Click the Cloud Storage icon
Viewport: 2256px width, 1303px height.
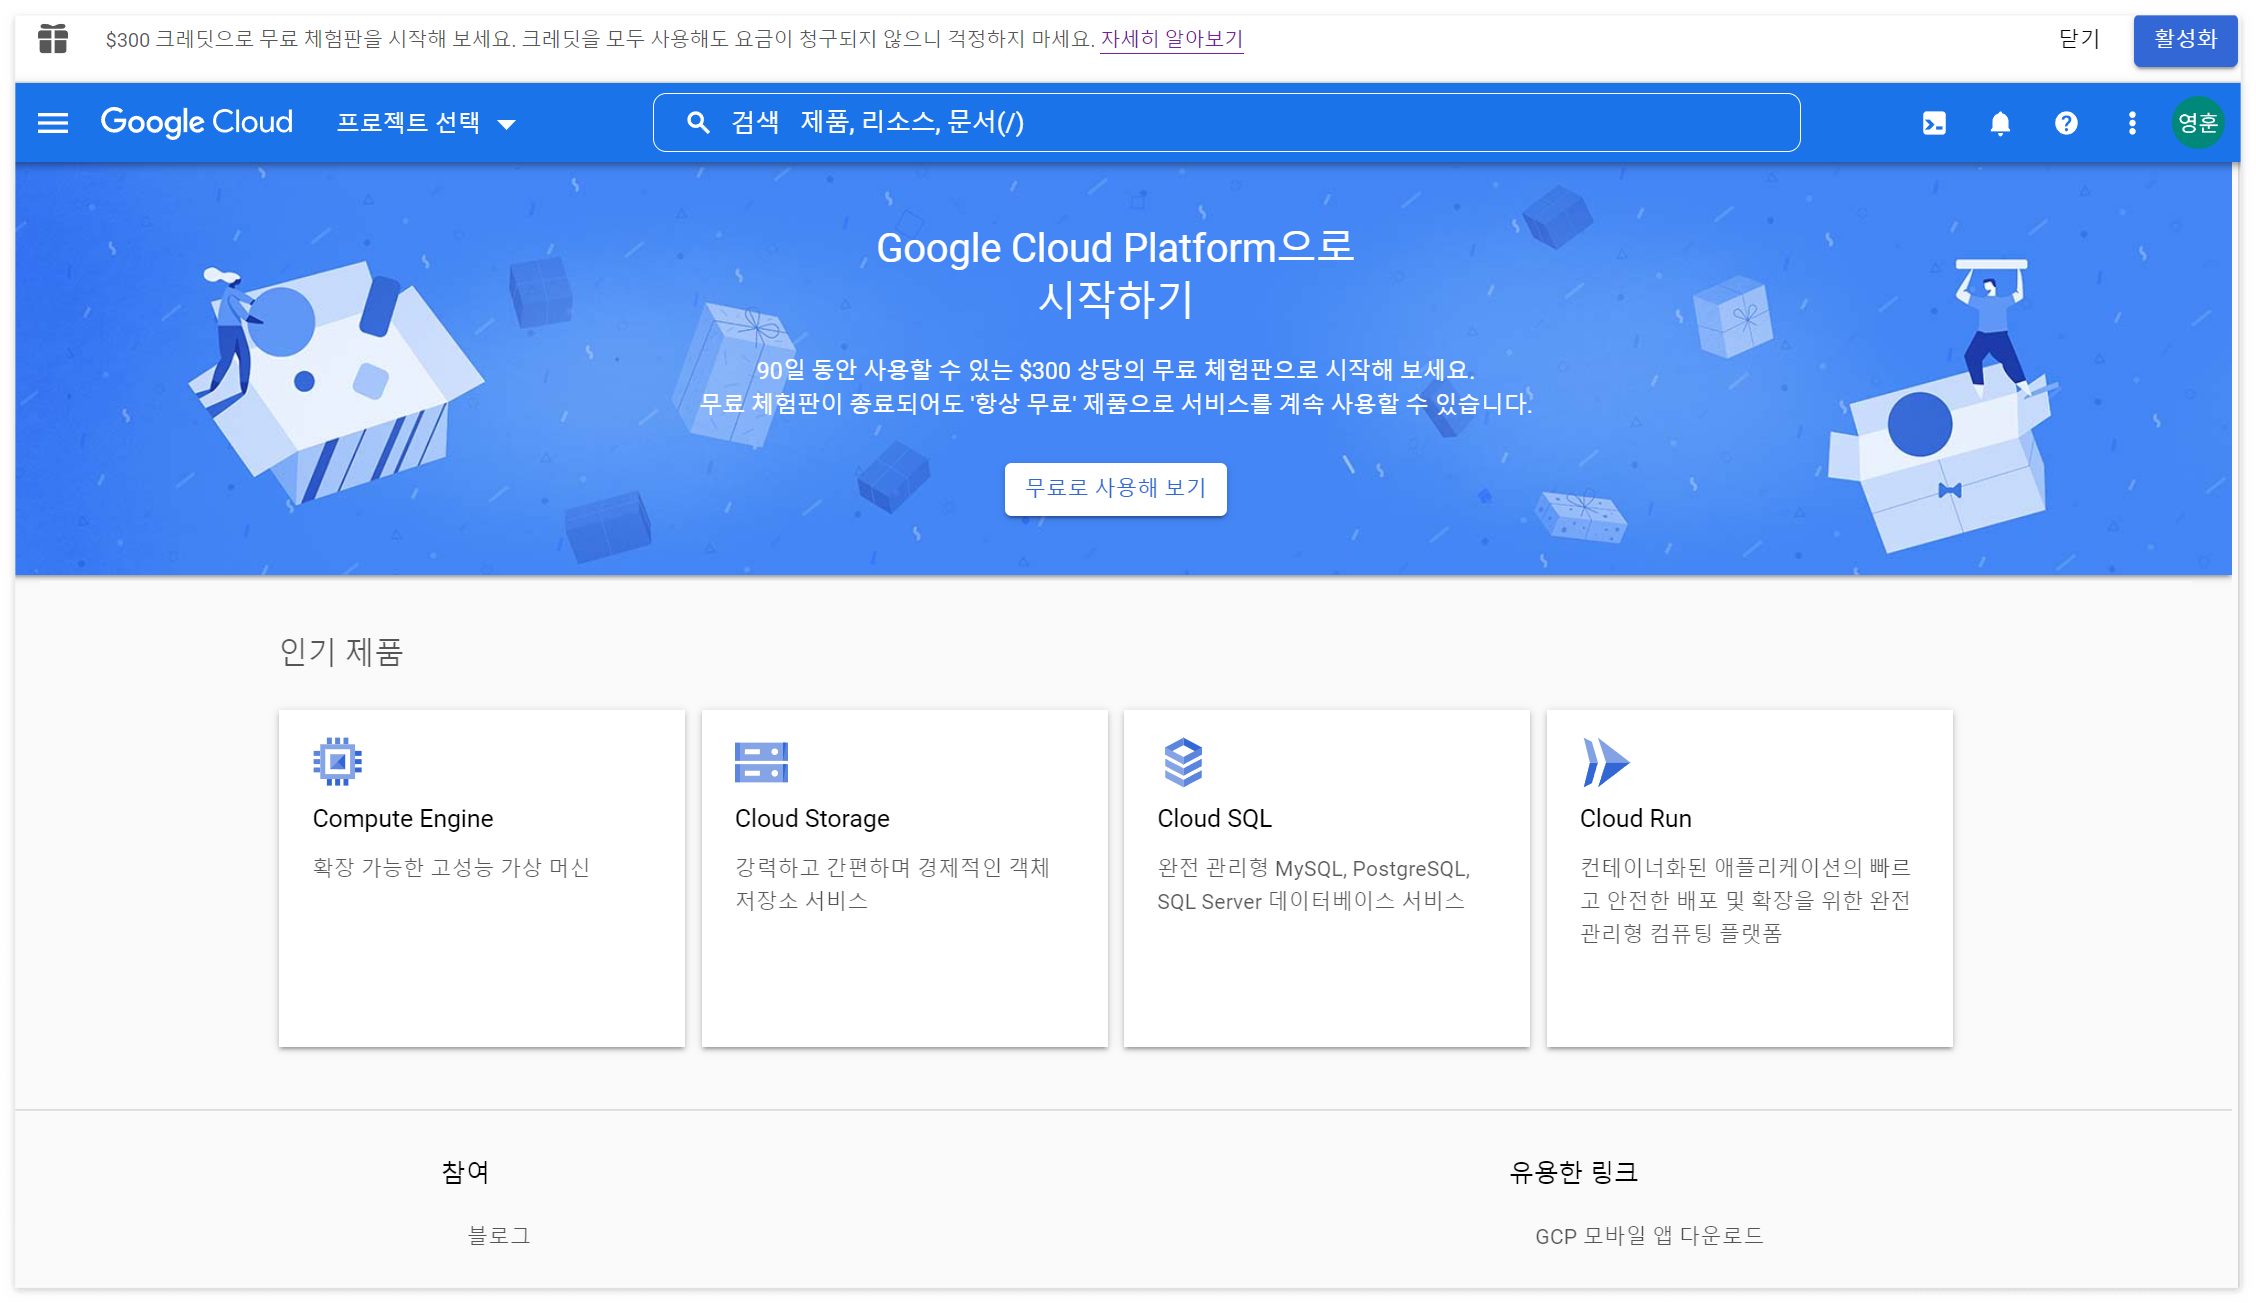(761, 762)
